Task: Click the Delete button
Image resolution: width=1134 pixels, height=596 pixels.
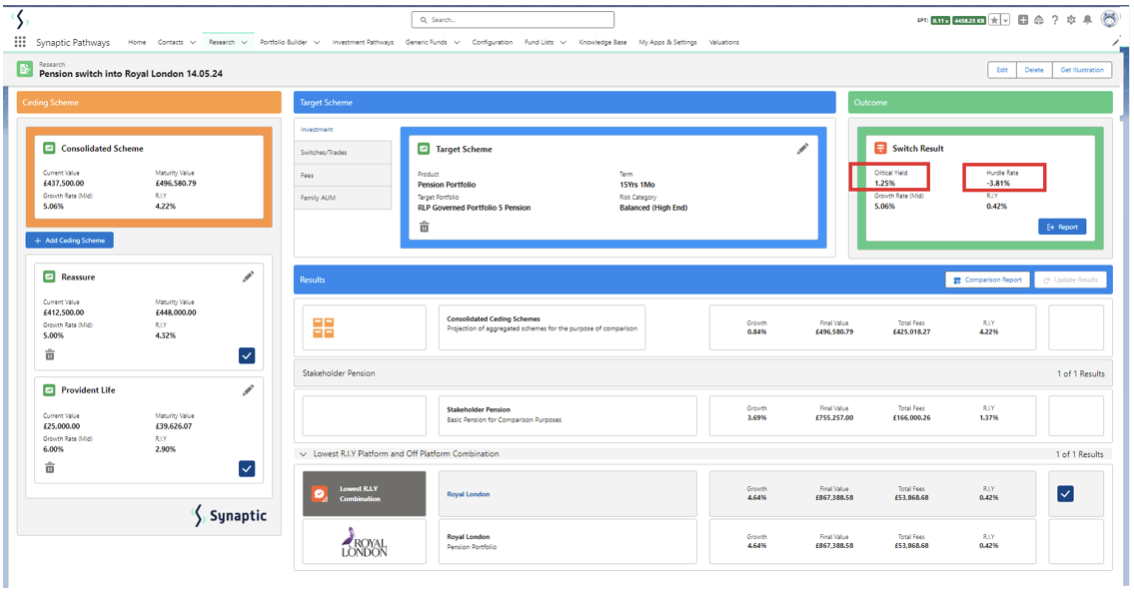Action: tap(1034, 70)
